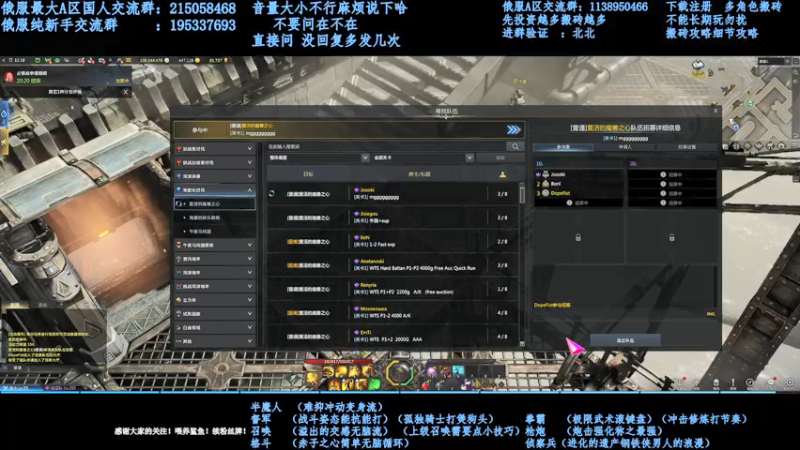Switch to the 参与者 tab in party details
800x450 pixels.
pos(563,147)
